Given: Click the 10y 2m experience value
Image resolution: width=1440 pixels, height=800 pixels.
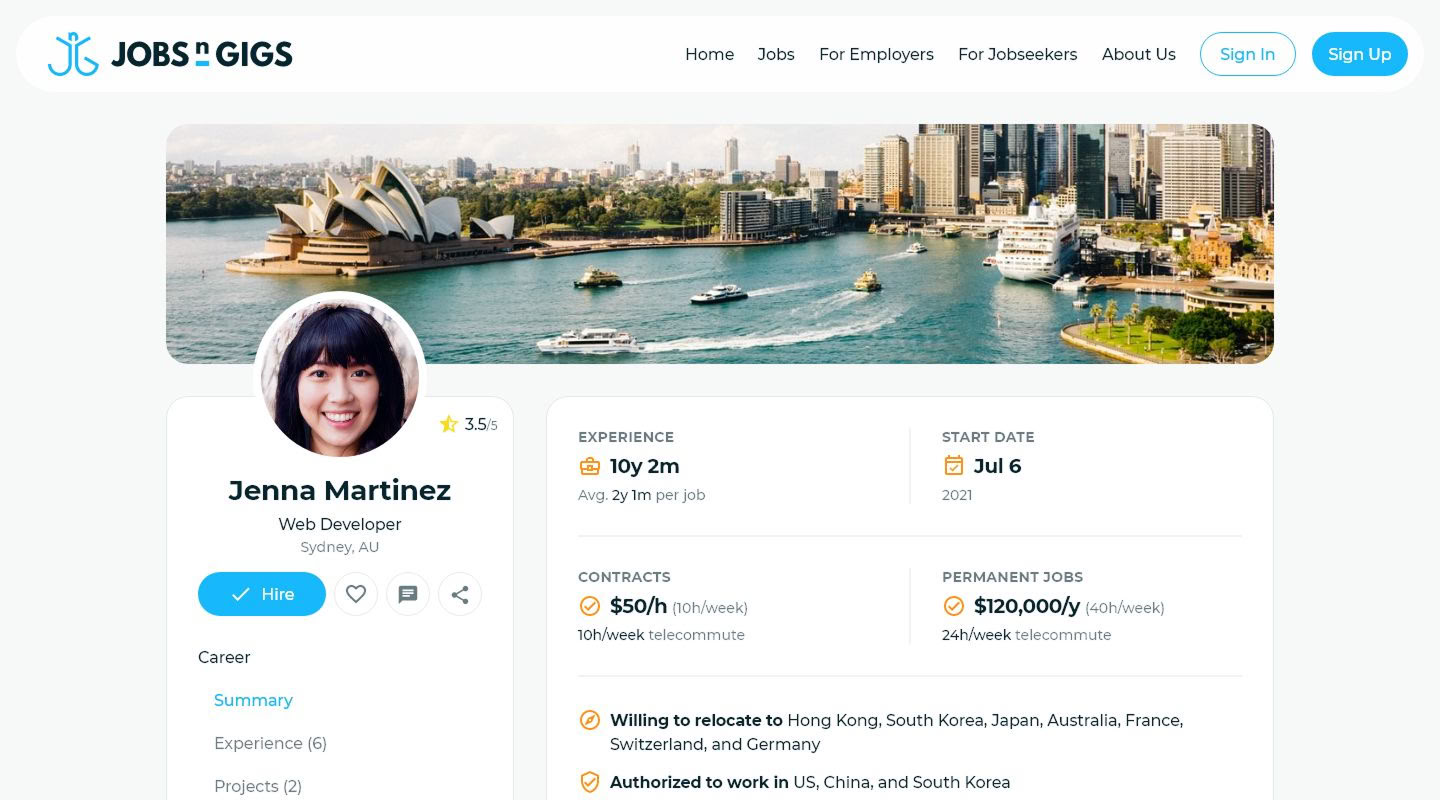Looking at the screenshot, I should coord(645,466).
